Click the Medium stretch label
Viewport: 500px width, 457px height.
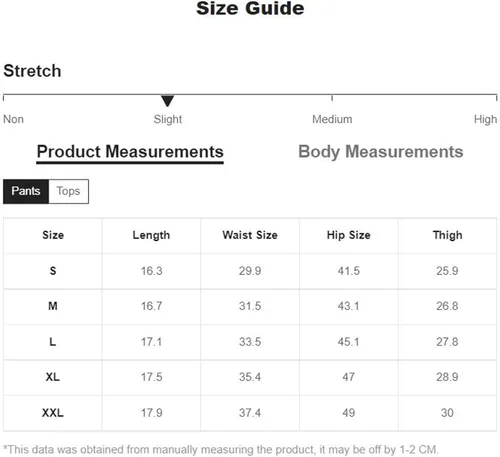tap(332, 119)
